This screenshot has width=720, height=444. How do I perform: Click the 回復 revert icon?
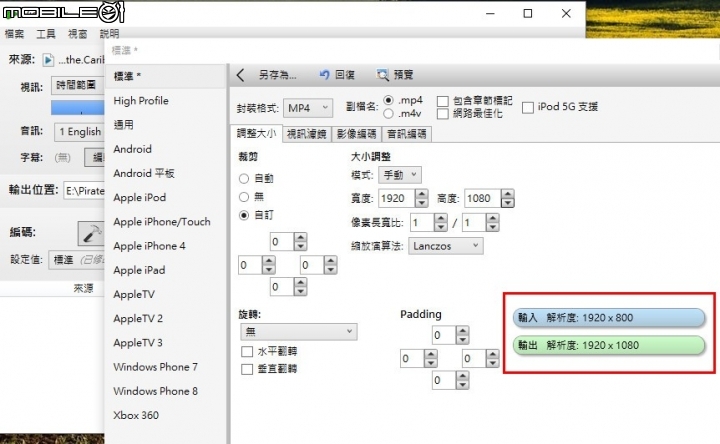pos(325,74)
